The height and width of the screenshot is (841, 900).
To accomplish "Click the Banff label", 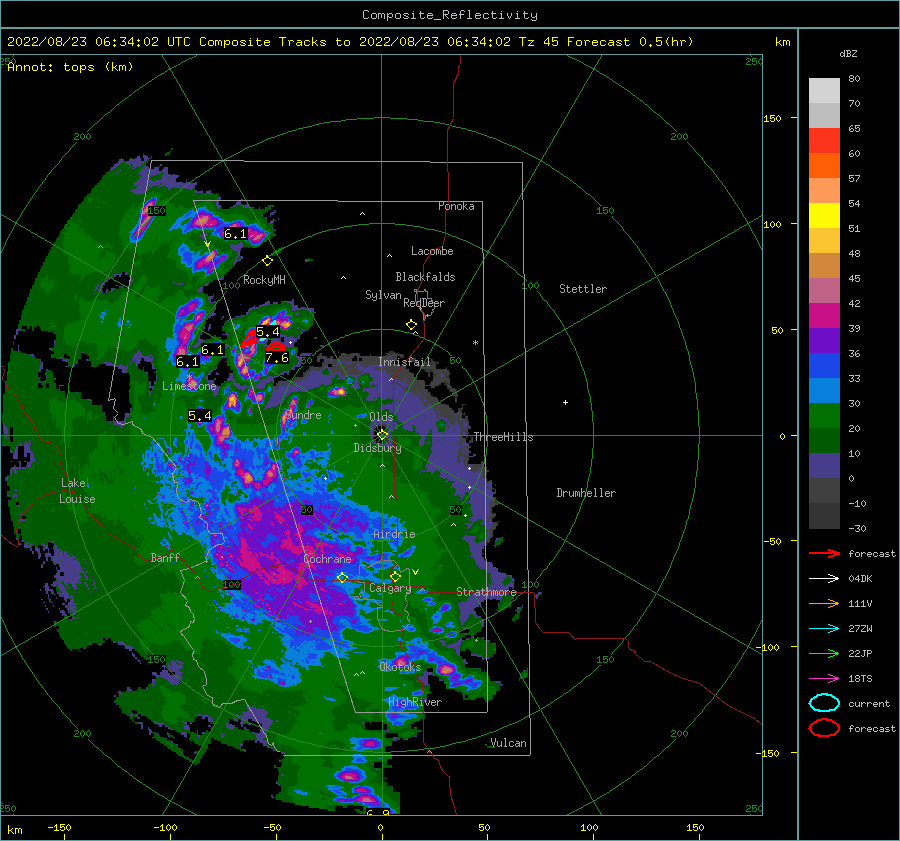I will (x=165, y=557).
